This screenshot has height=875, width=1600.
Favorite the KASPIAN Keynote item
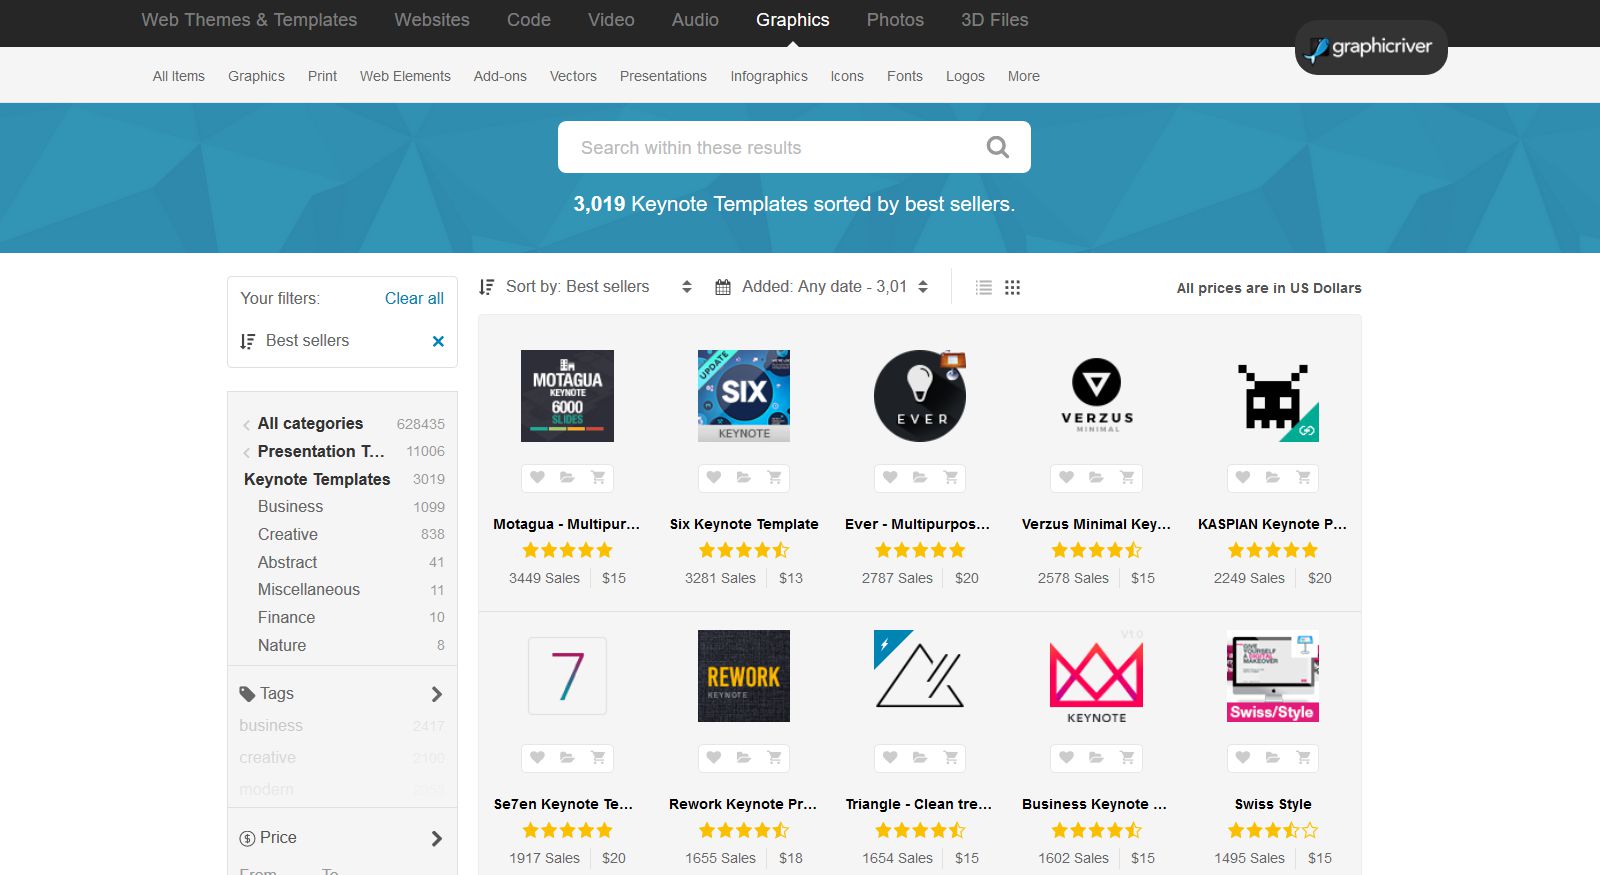coord(1242,478)
